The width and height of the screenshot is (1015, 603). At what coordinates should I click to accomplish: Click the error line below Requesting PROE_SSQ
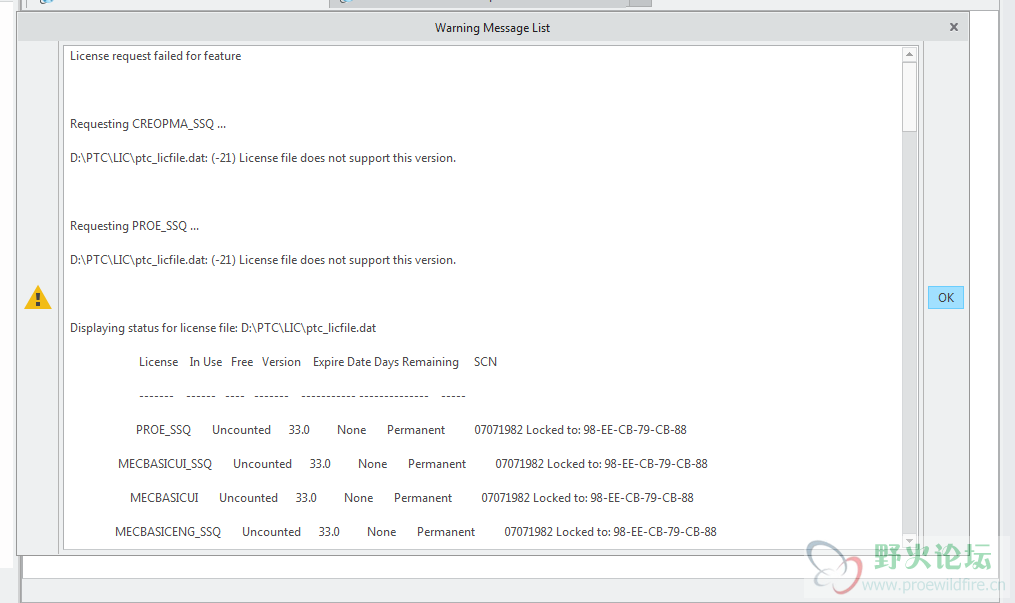pyautogui.click(x=263, y=260)
